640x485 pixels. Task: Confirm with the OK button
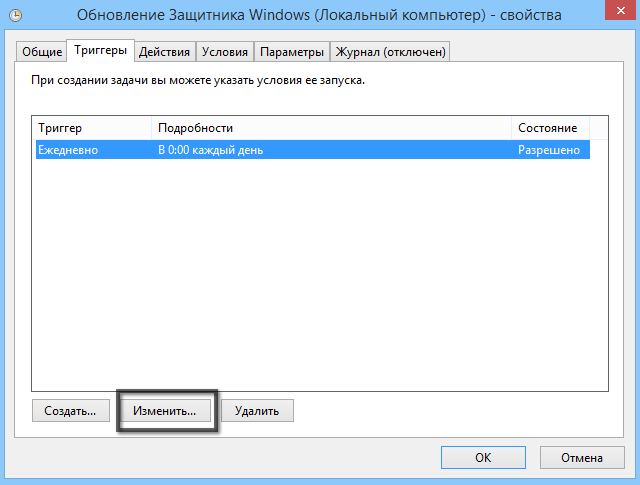[x=483, y=457]
